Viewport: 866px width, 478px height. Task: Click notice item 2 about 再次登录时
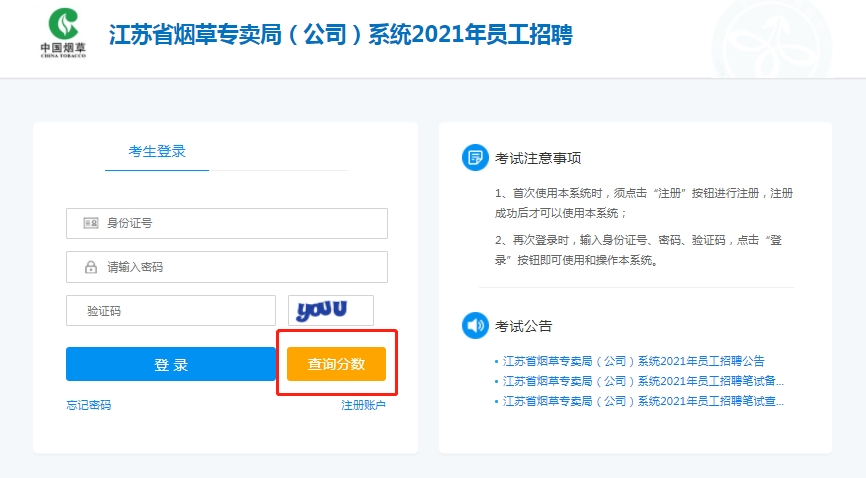[x=638, y=250]
